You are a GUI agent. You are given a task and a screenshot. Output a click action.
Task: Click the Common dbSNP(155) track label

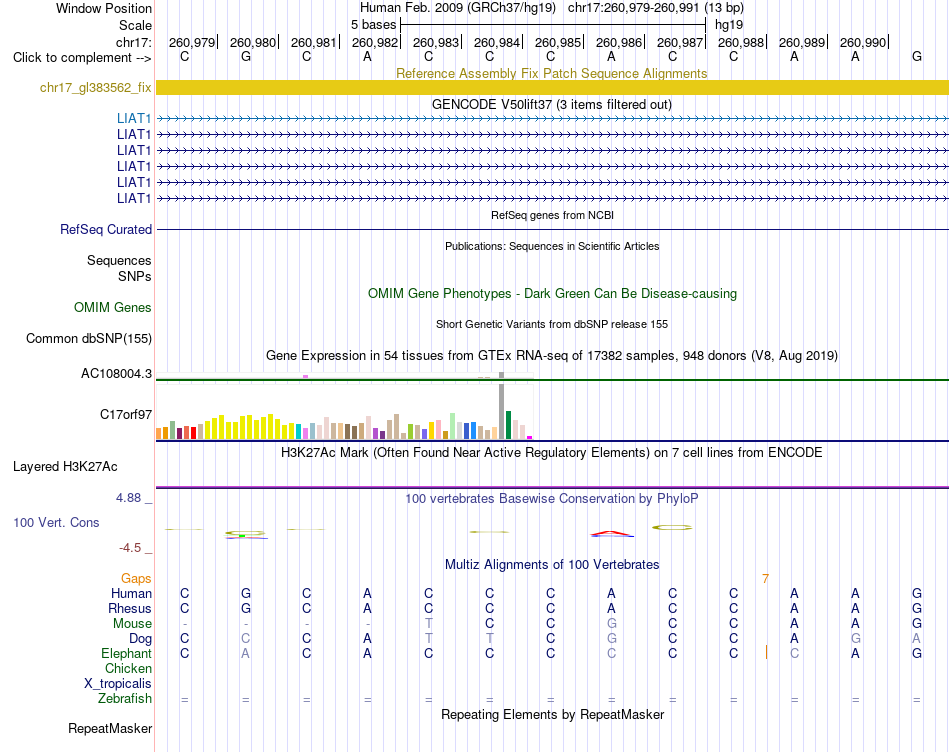point(88,339)
